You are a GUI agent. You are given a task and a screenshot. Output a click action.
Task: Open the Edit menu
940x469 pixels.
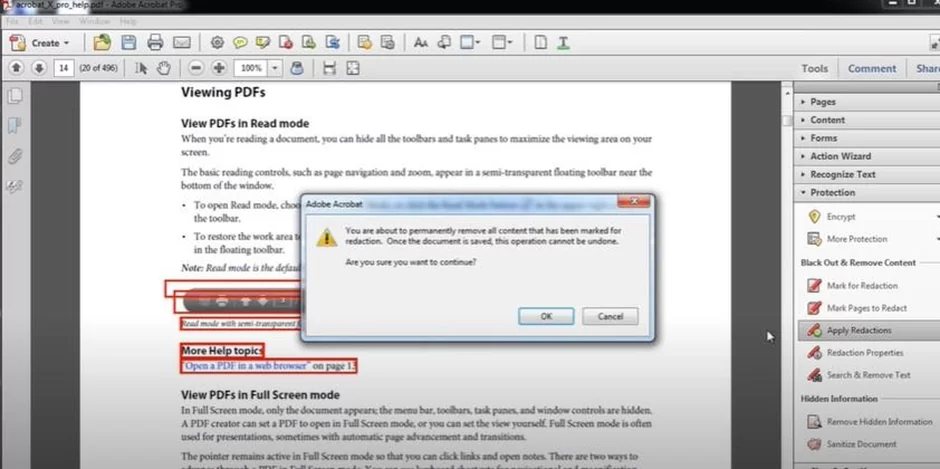(x=35, y=21)
